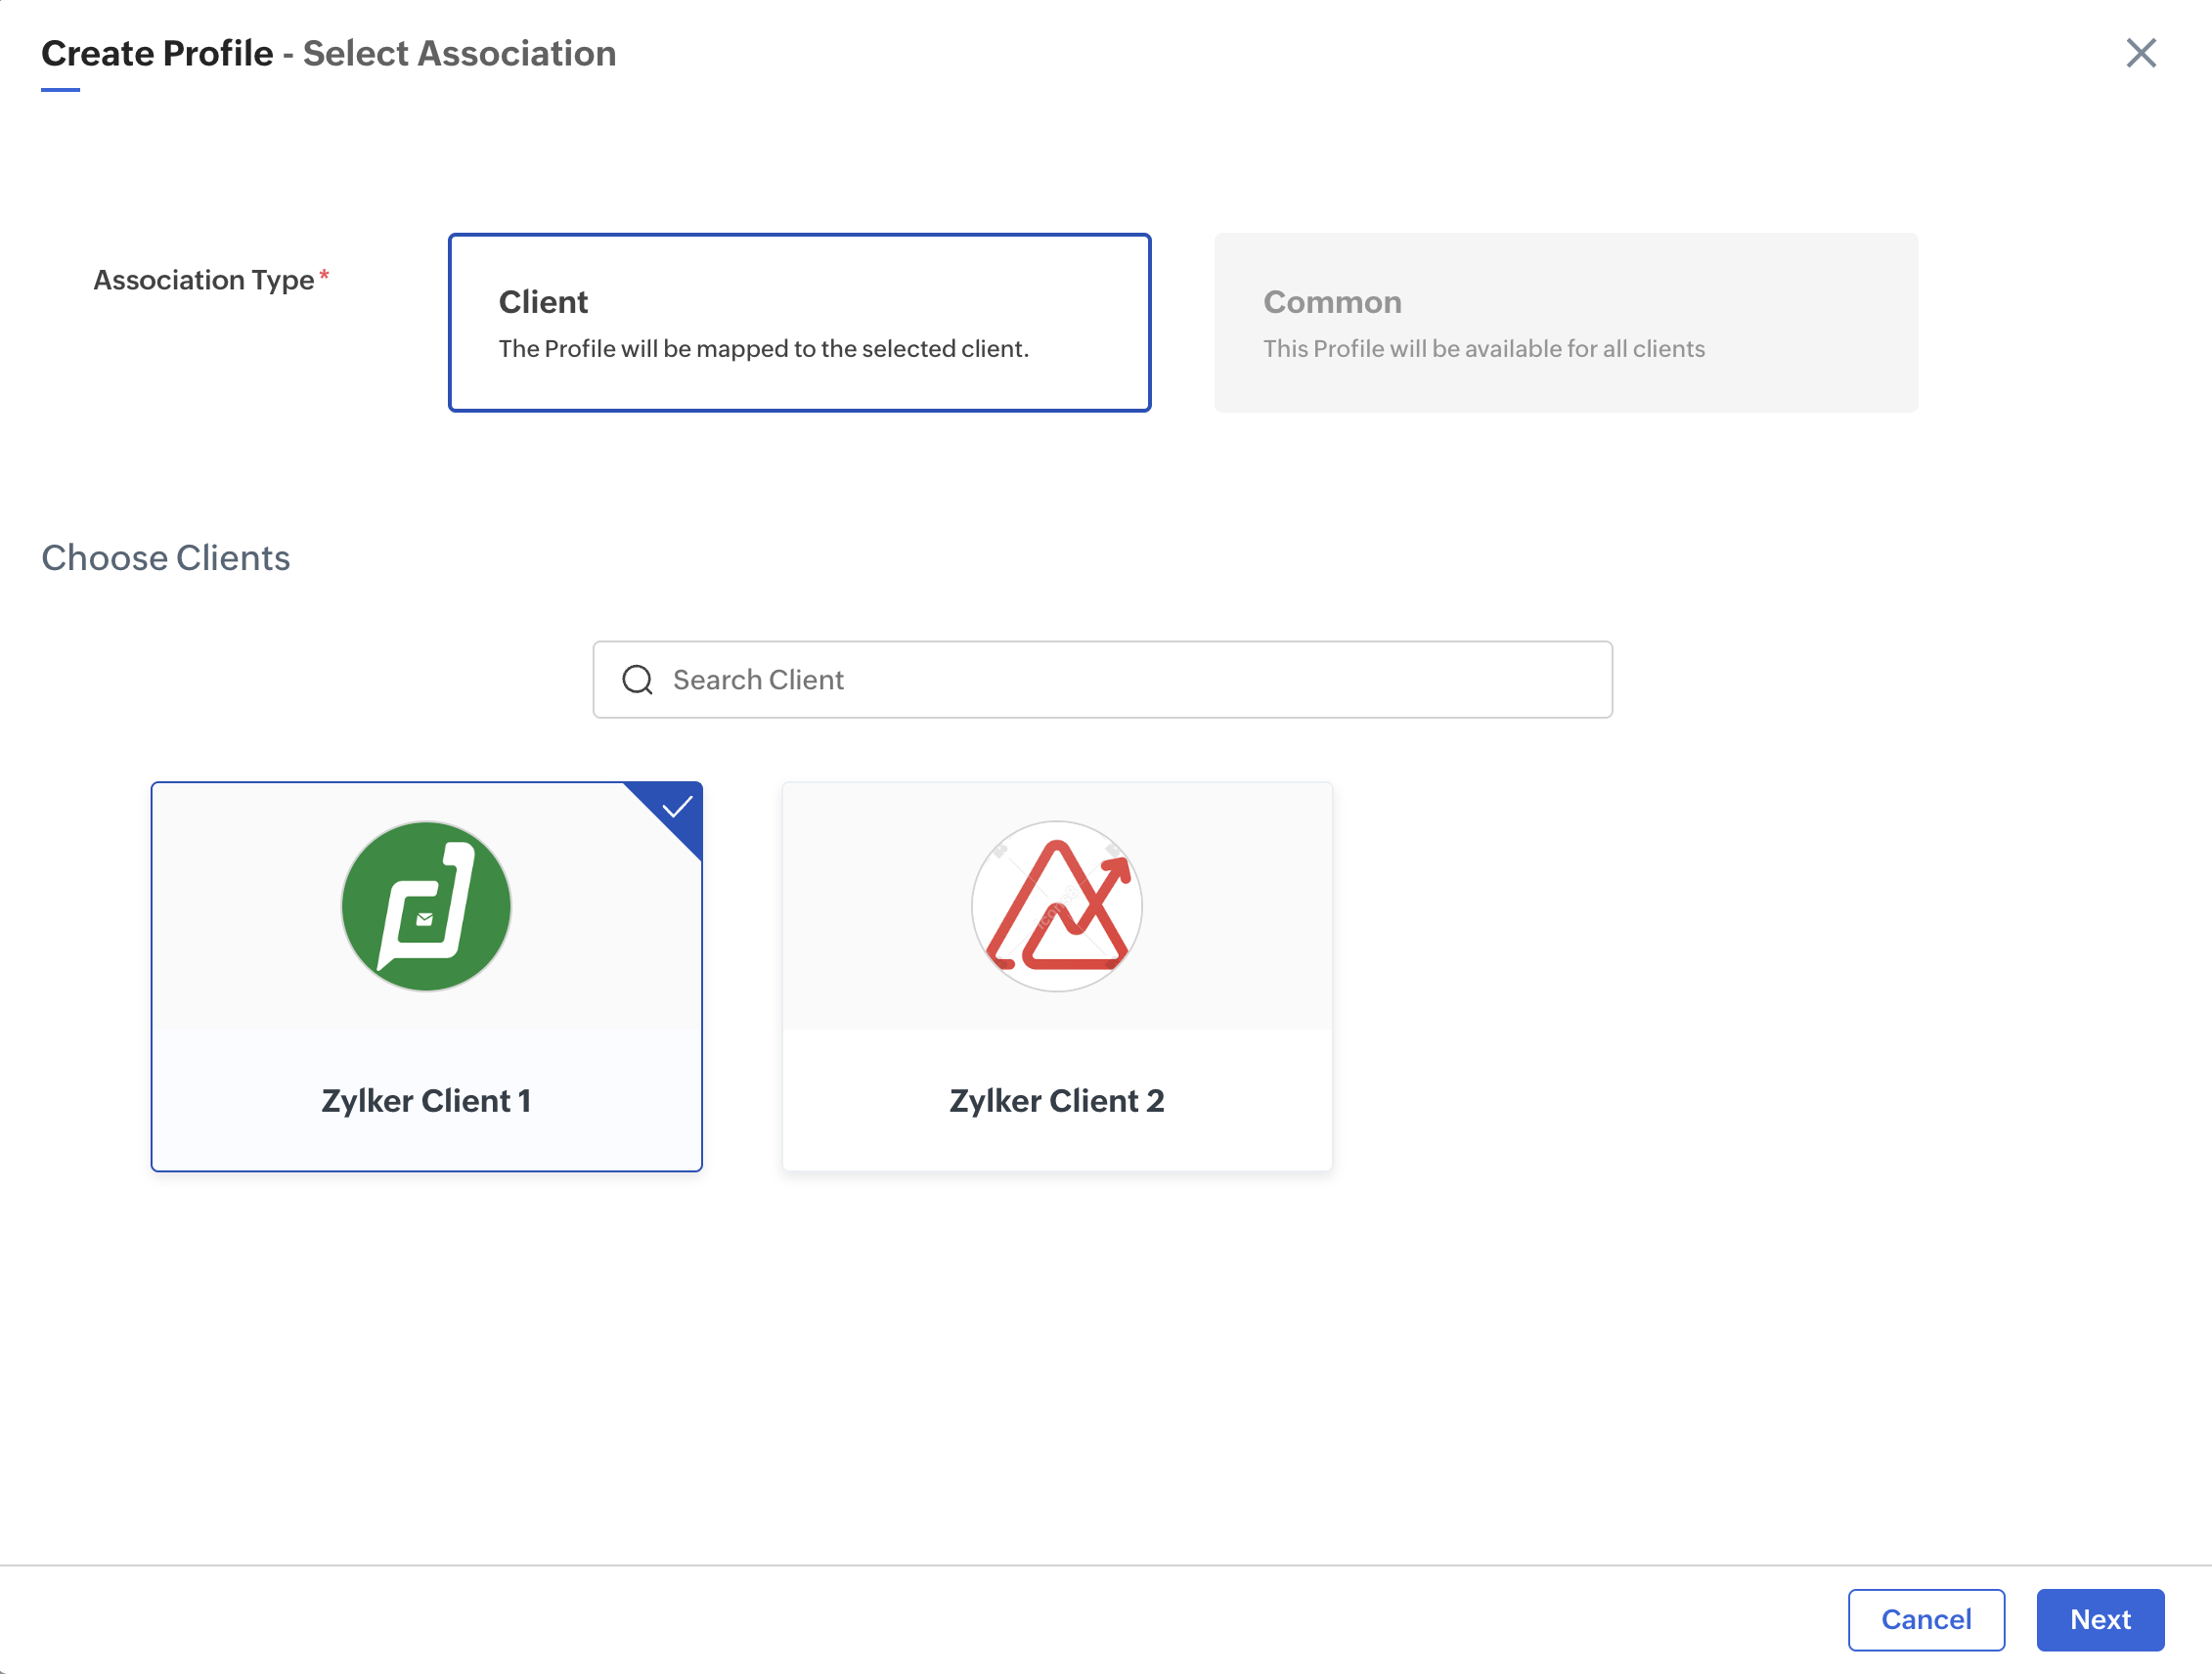Viewport: 2212px width, 1674px height.
Task: Select the Common association type
Action: (x=1565, y=322)
